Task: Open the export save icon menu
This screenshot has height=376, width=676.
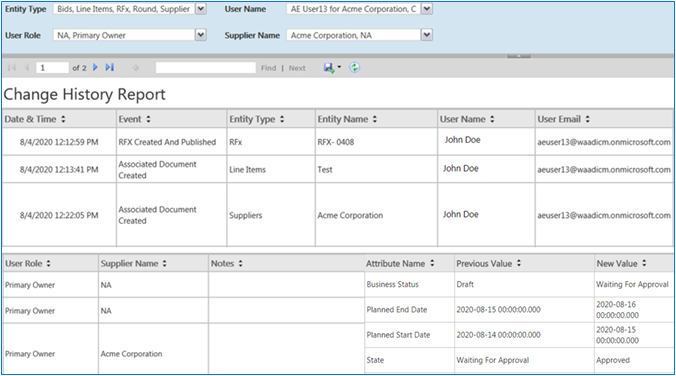Action: pyautogui.click(x=332, y=68)
